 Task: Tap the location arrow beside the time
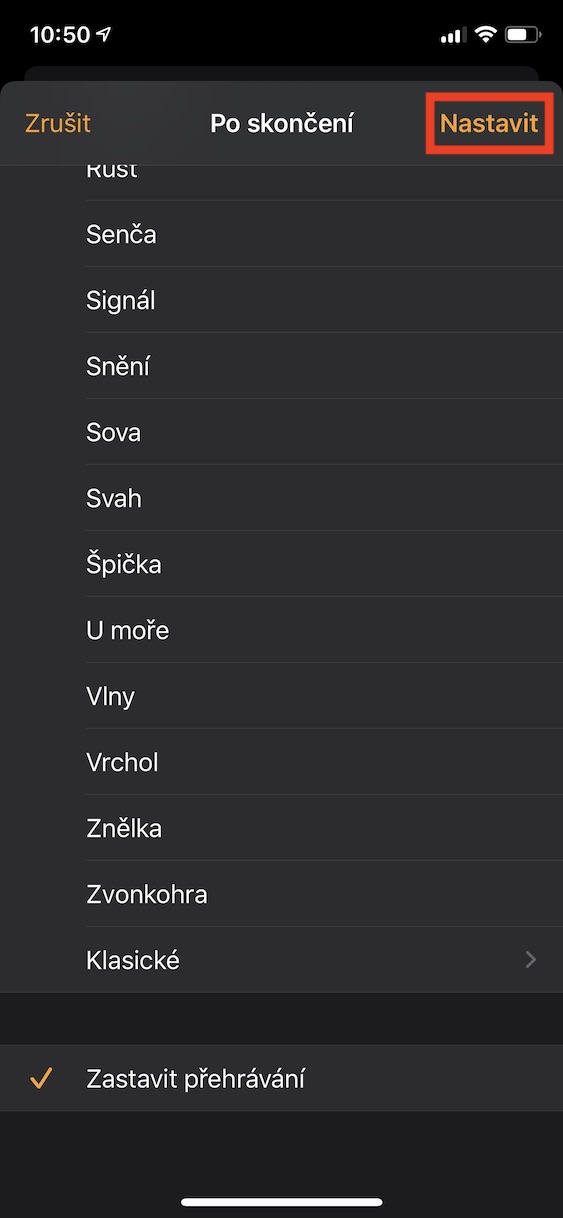coord(105,35)
